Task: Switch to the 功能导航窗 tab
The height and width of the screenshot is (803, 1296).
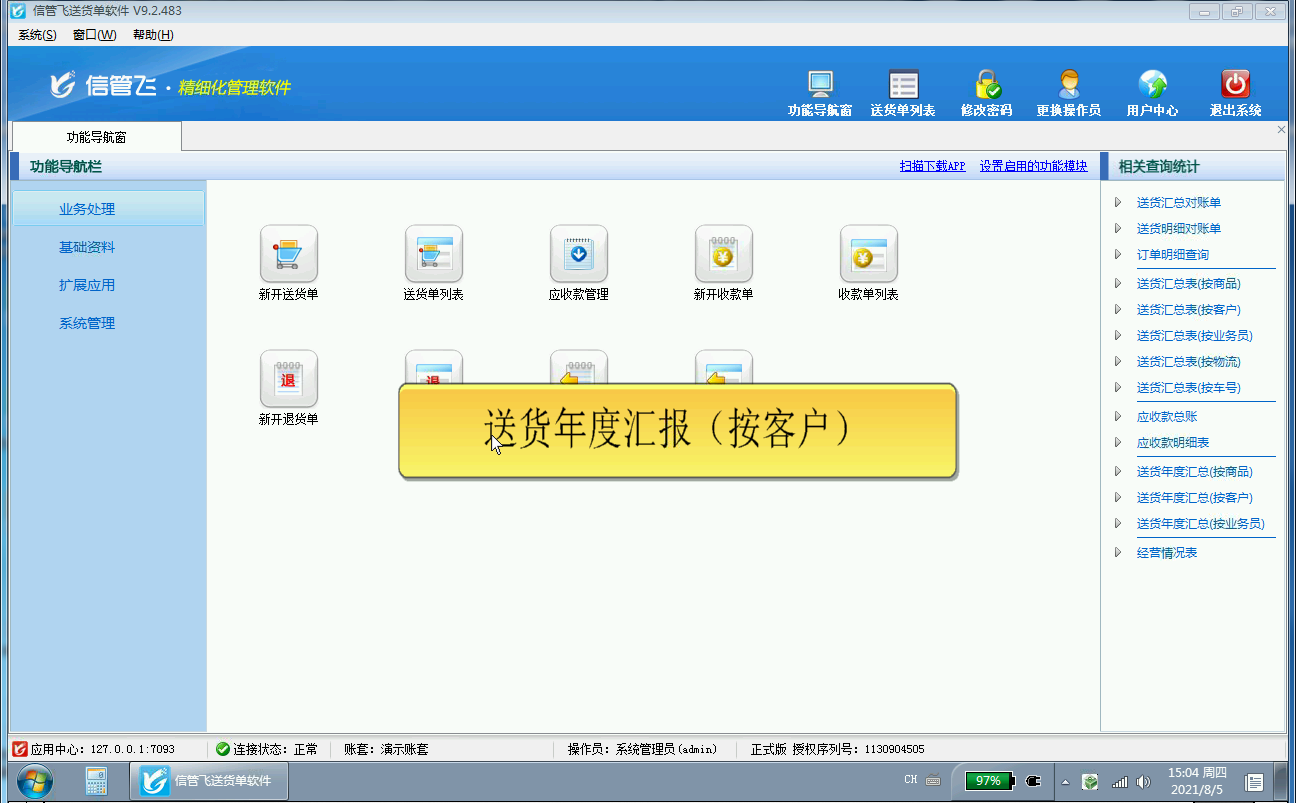Action: click(96, 137)
